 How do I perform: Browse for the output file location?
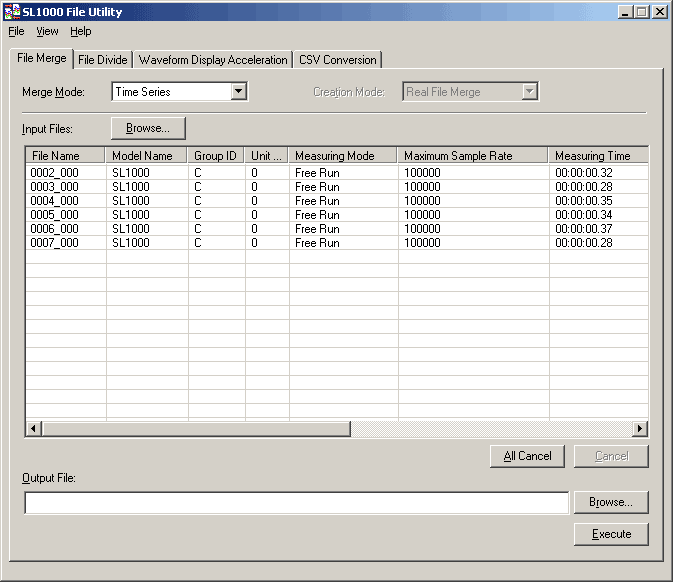click(611, 502)
